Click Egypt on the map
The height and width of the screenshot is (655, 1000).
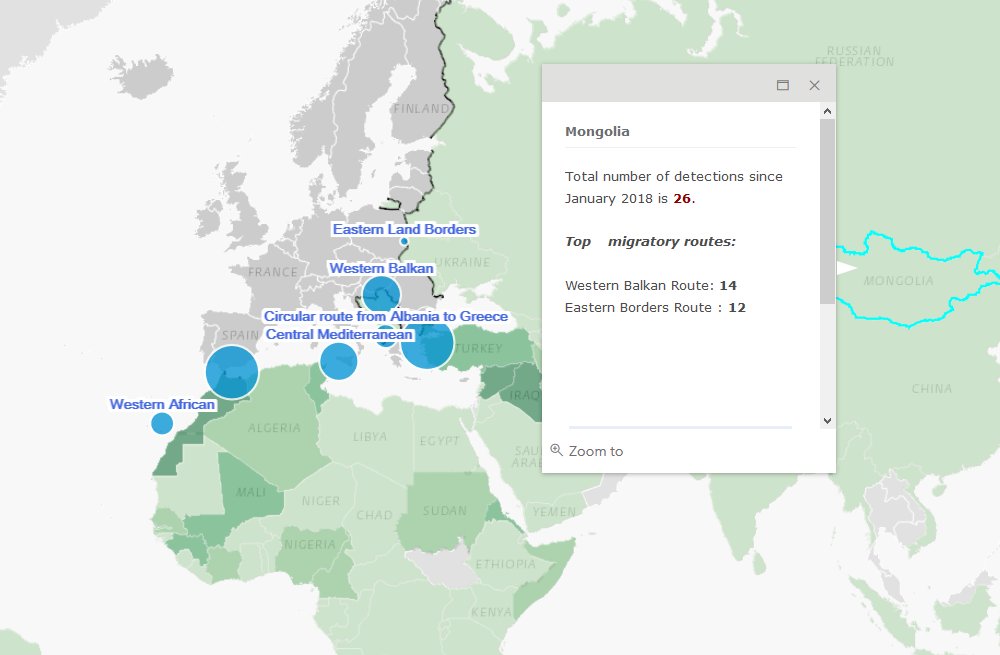pos(439,441)
